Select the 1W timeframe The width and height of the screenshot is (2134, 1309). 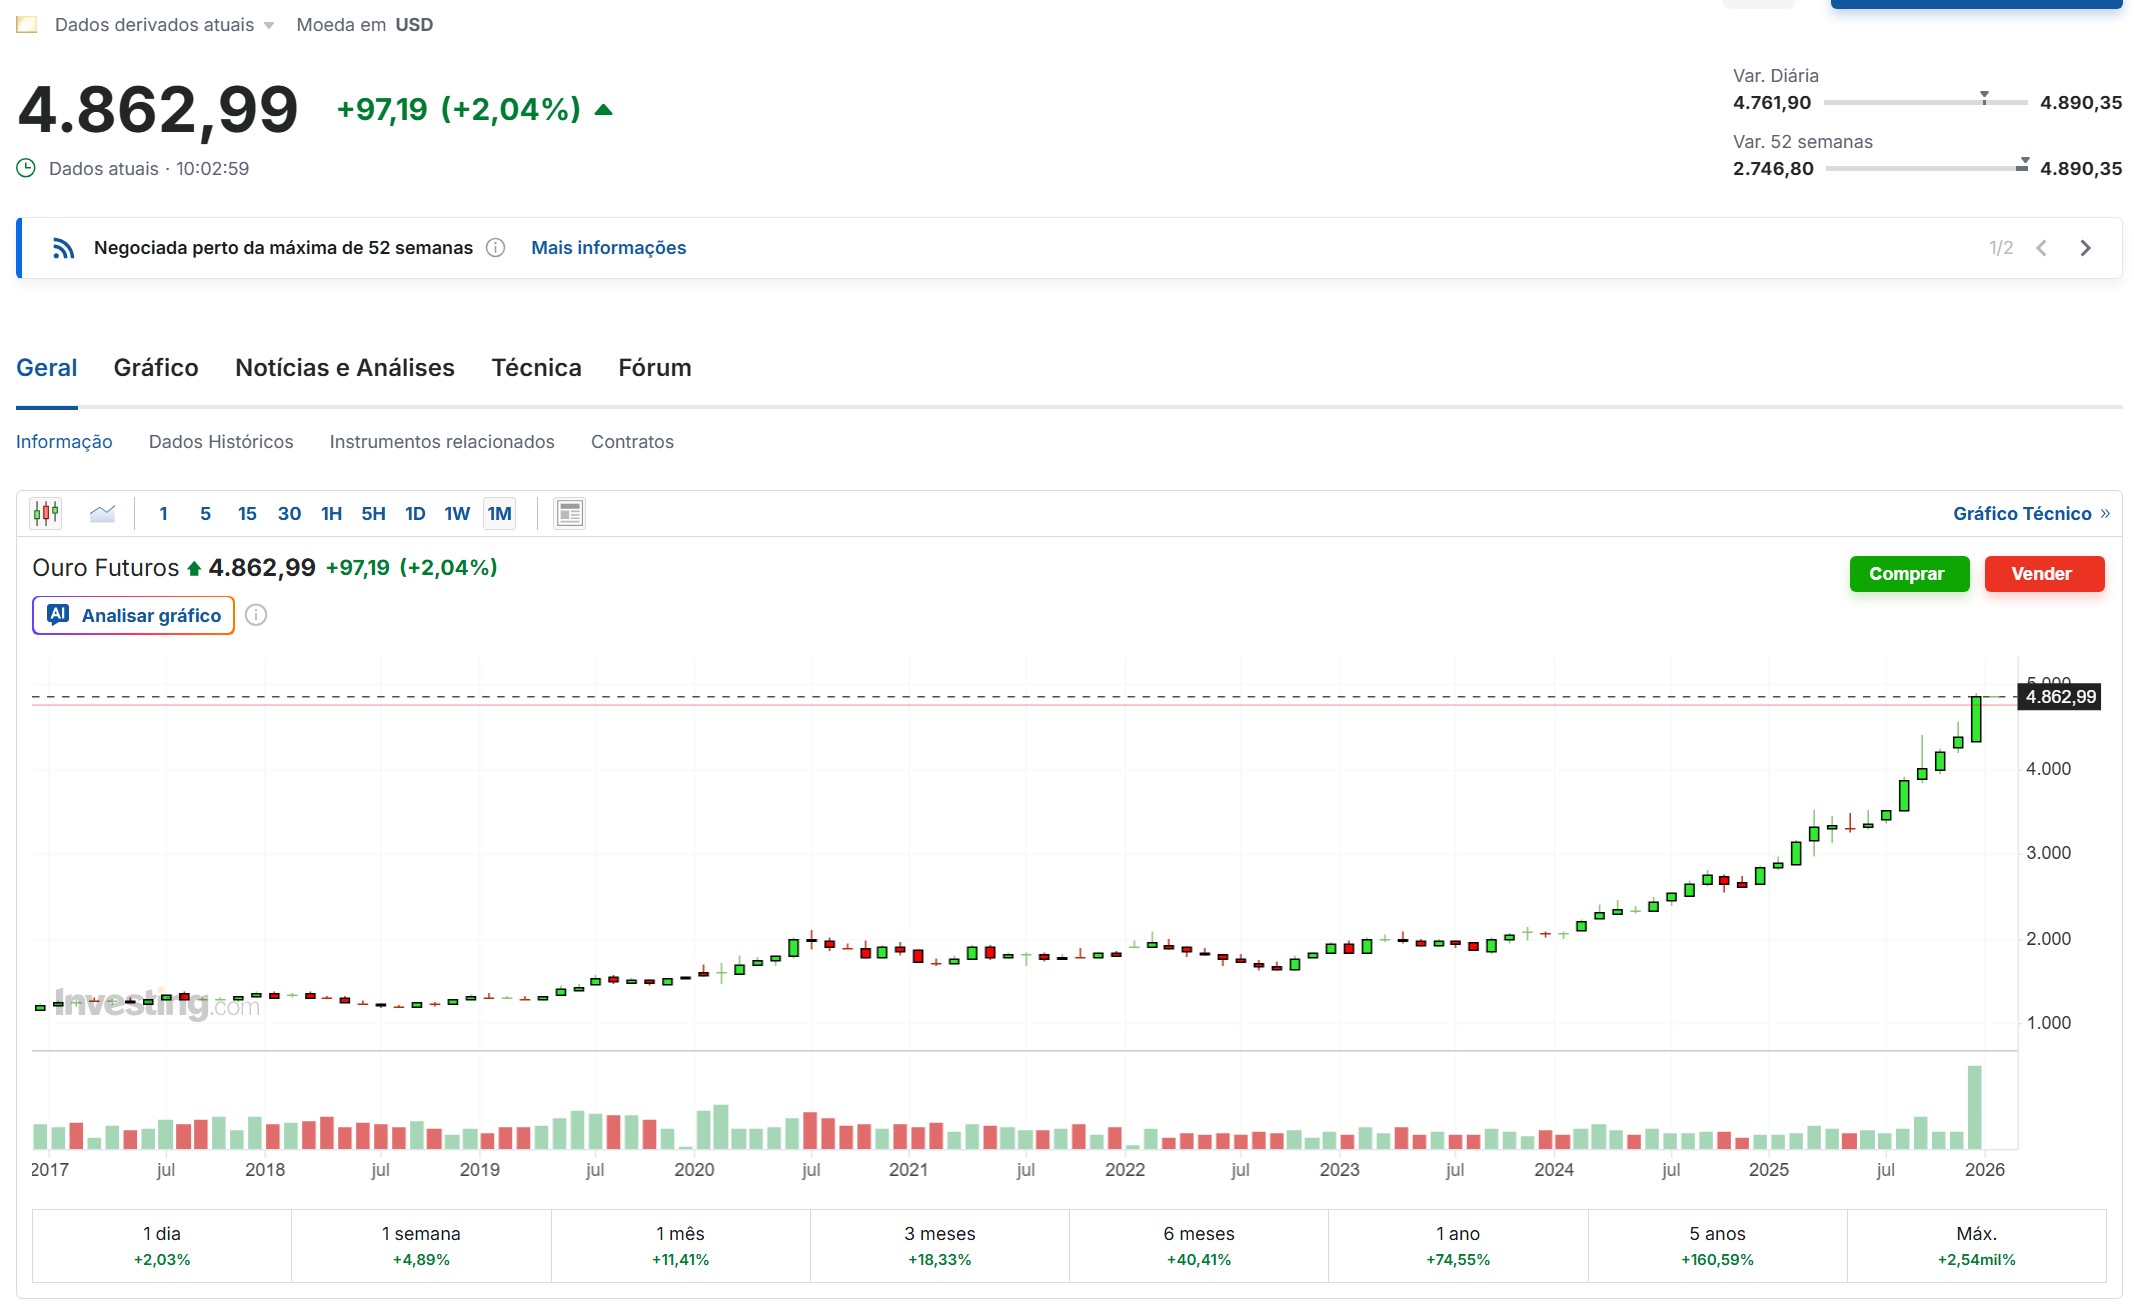coord(457,513)
